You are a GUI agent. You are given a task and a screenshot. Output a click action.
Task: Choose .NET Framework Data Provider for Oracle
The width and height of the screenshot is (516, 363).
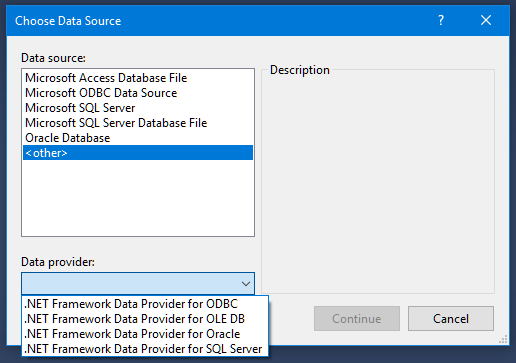pyautogui.click(x=145, y=334)
